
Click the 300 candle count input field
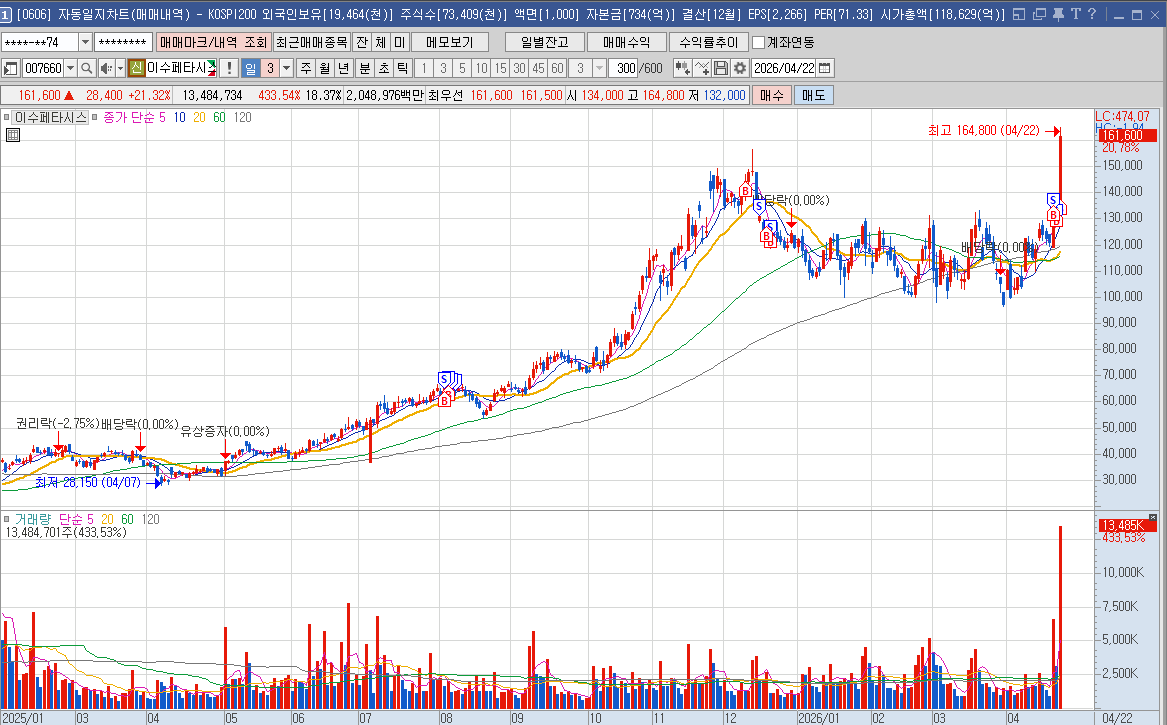[x=625, y=68]
